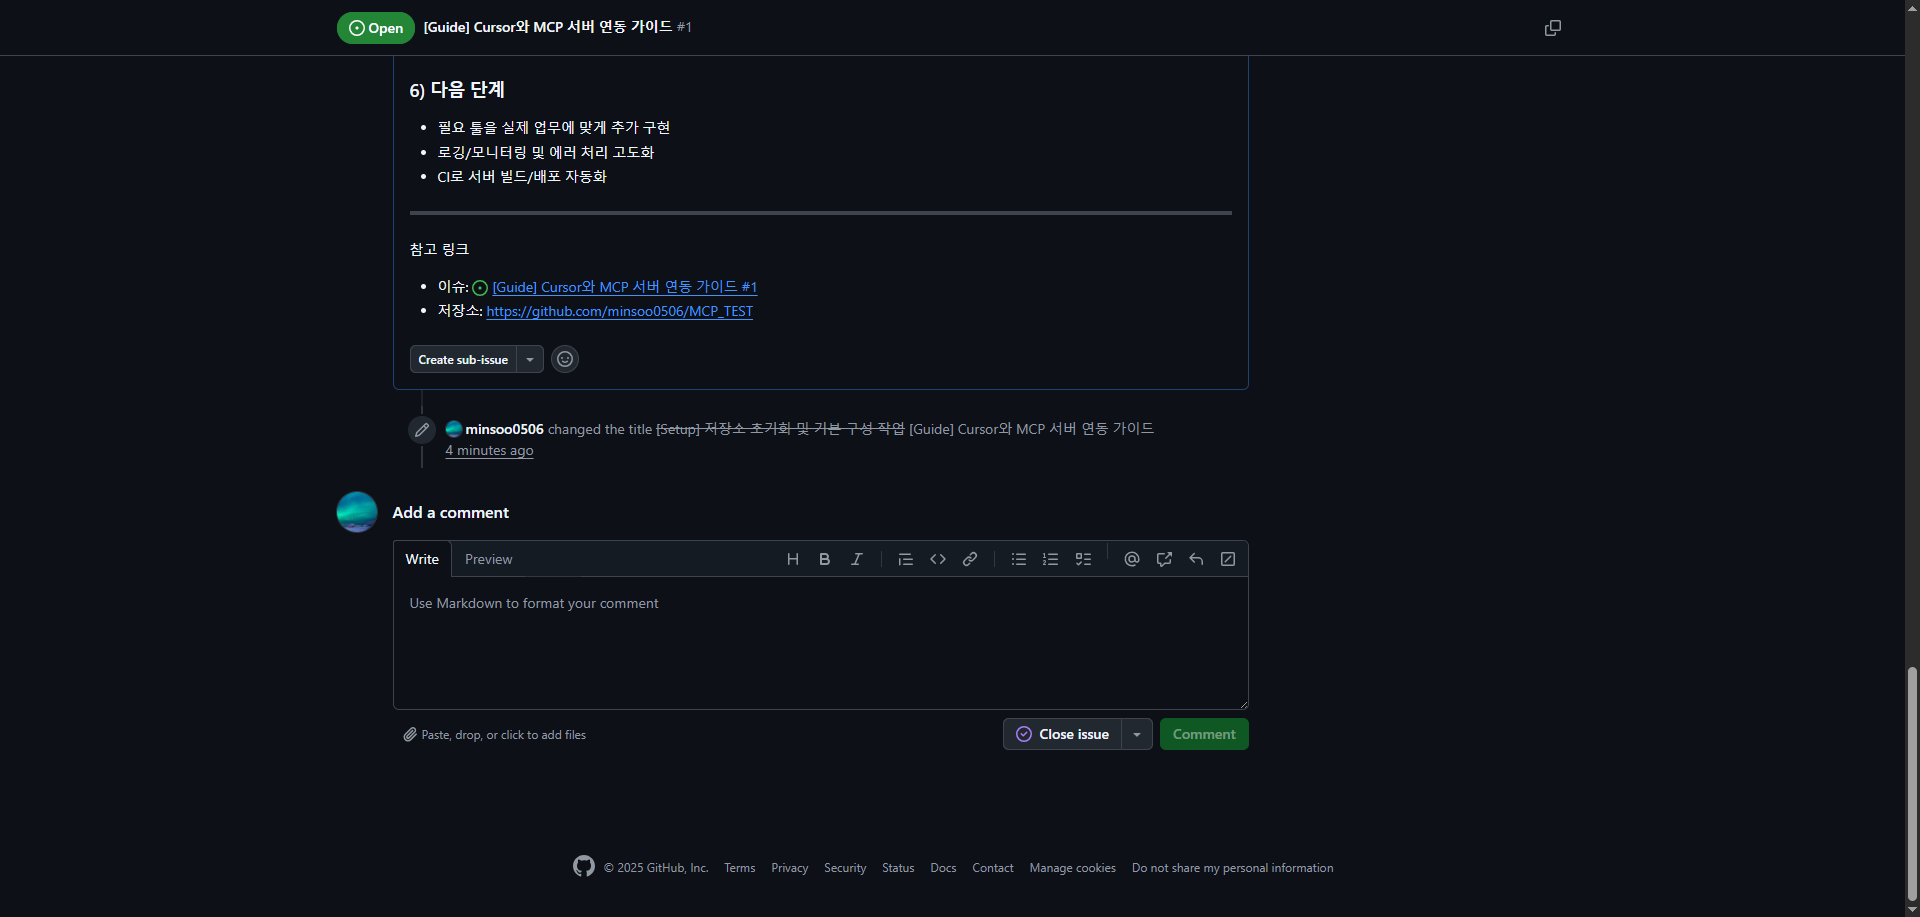The width and height of the screenshot is (1920, 917).
Task: Click the scrollbar up arrow
Action: point(1912,7)
